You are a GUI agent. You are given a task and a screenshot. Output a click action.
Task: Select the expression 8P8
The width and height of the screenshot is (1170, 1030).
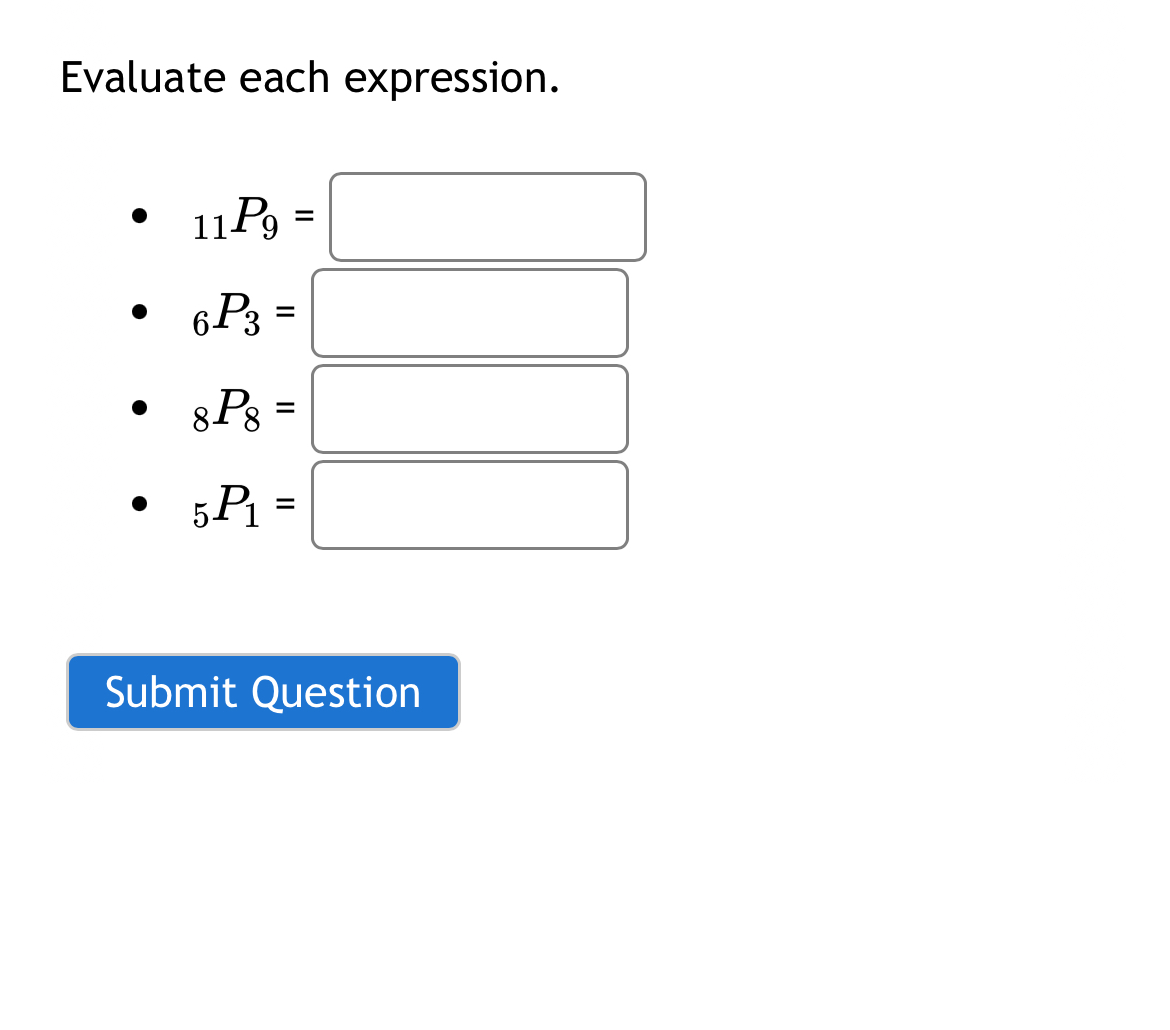(x=228, y=409)
